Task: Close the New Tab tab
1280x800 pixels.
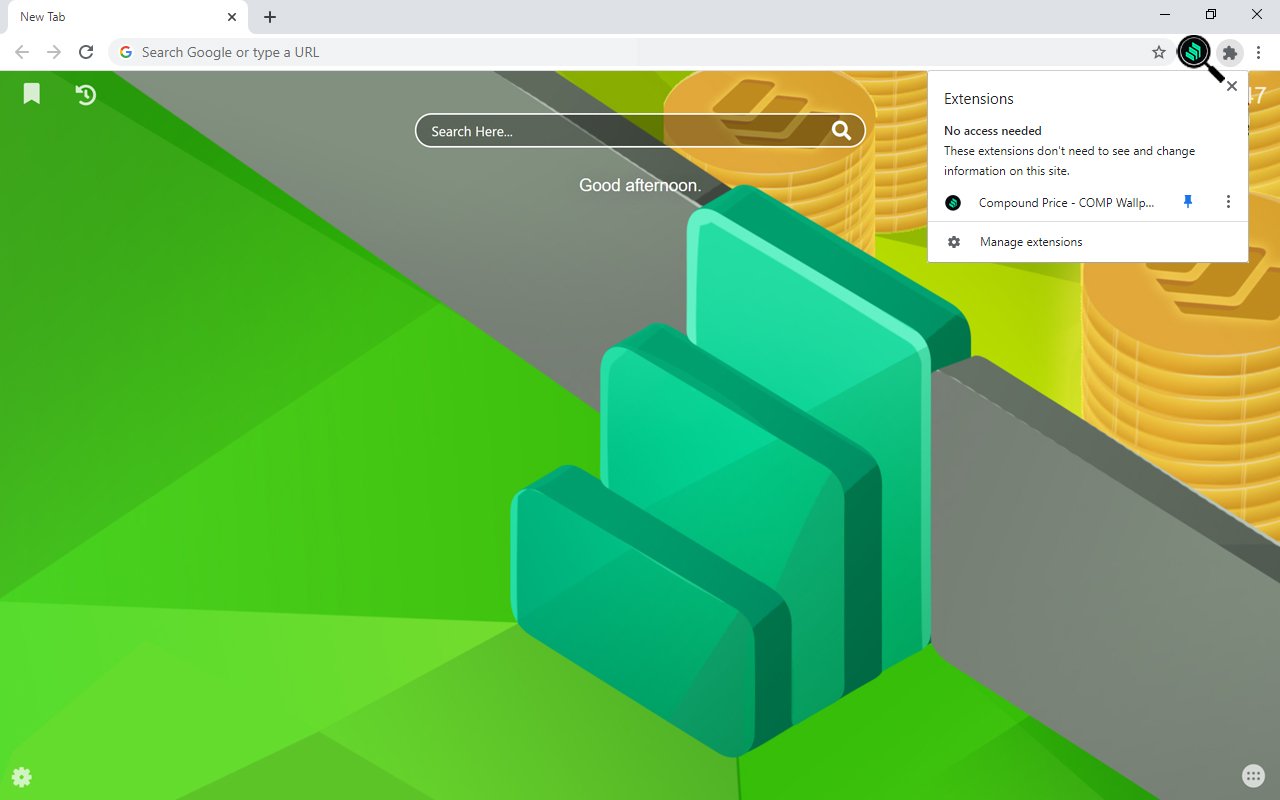Action: click(232, 17)
